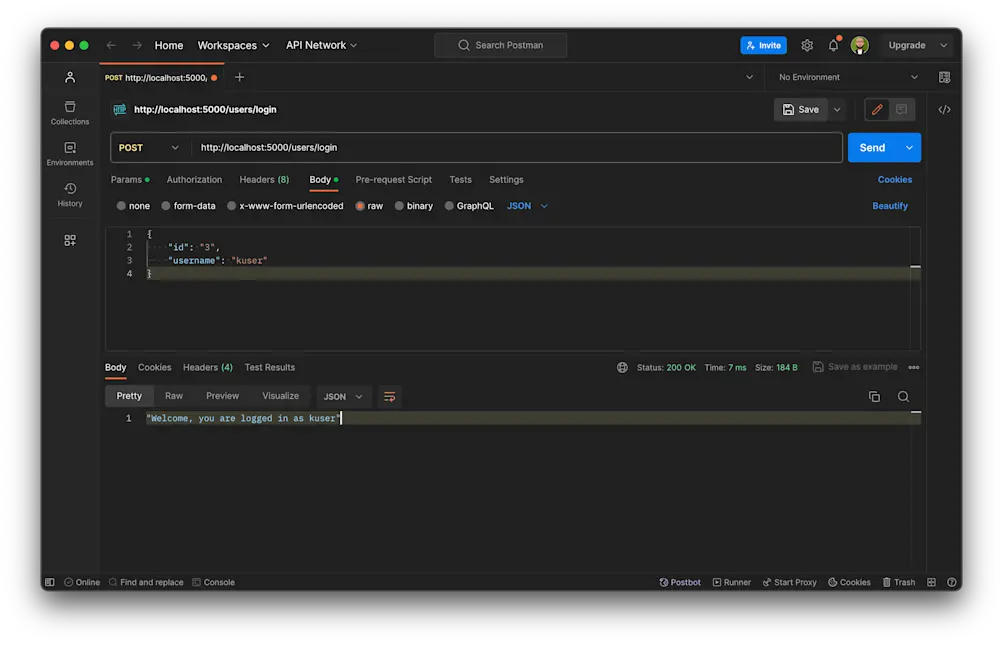
Task: Open the help icon in the status bar
Action: 952,582
